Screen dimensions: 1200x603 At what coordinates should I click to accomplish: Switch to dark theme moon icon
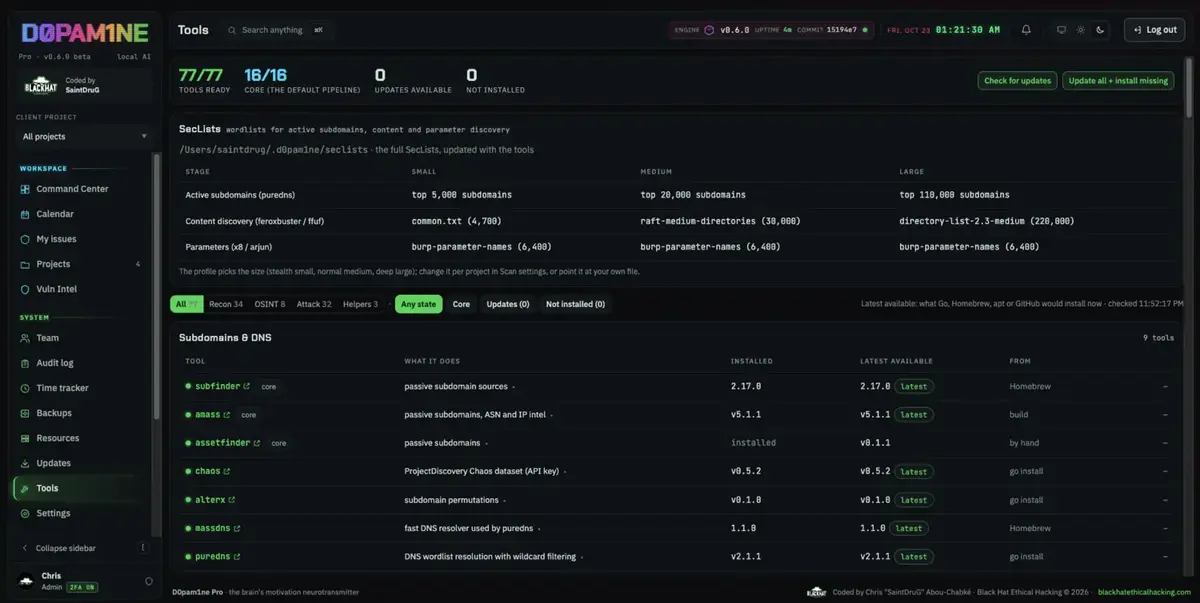pos(1100,30)
